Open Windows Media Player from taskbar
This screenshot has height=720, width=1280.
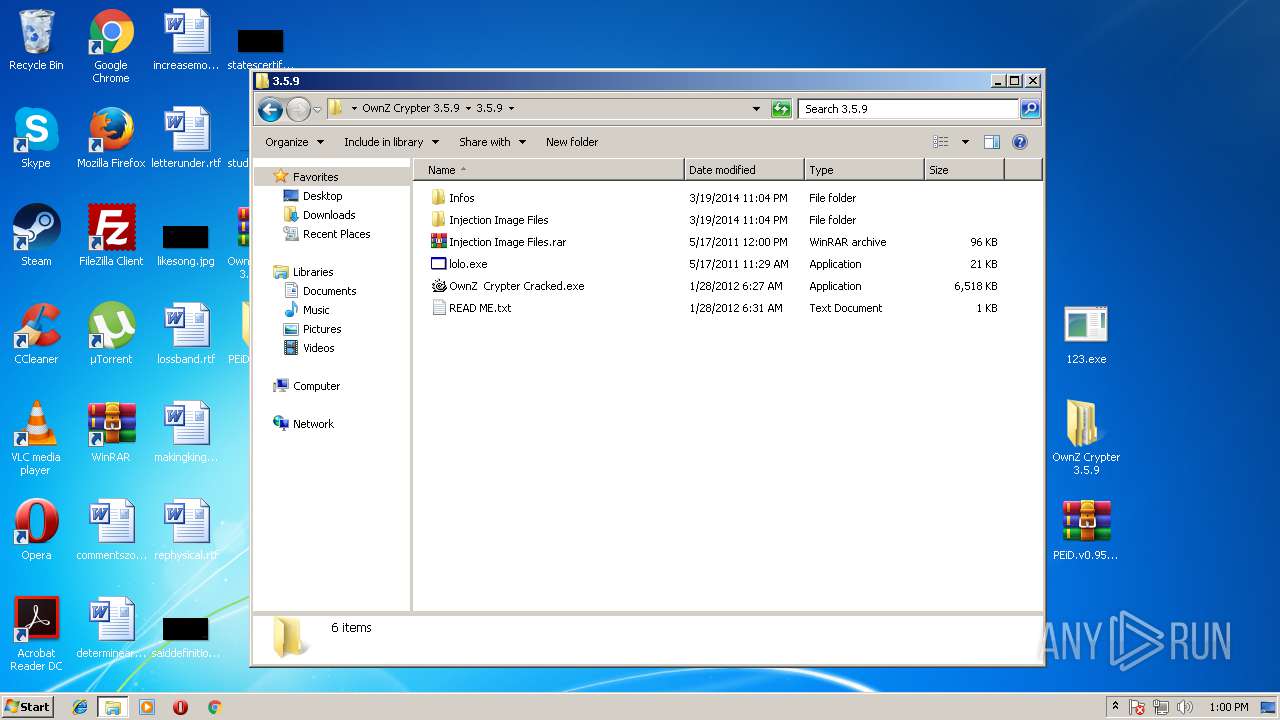[x=147, y=707]
